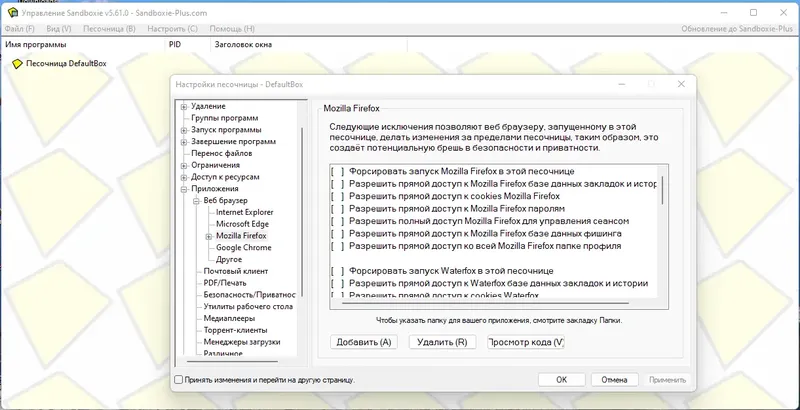Toggle Firefox управления сеансом full access
This screenshot has width=800, height=410.
pyautogui.click(x=337, y=221)
